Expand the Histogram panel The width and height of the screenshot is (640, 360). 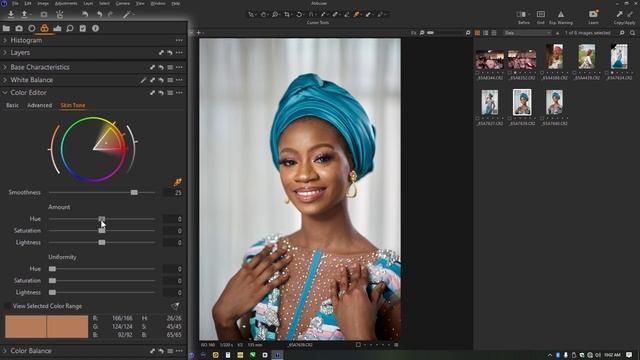click(x=5, y=40)
